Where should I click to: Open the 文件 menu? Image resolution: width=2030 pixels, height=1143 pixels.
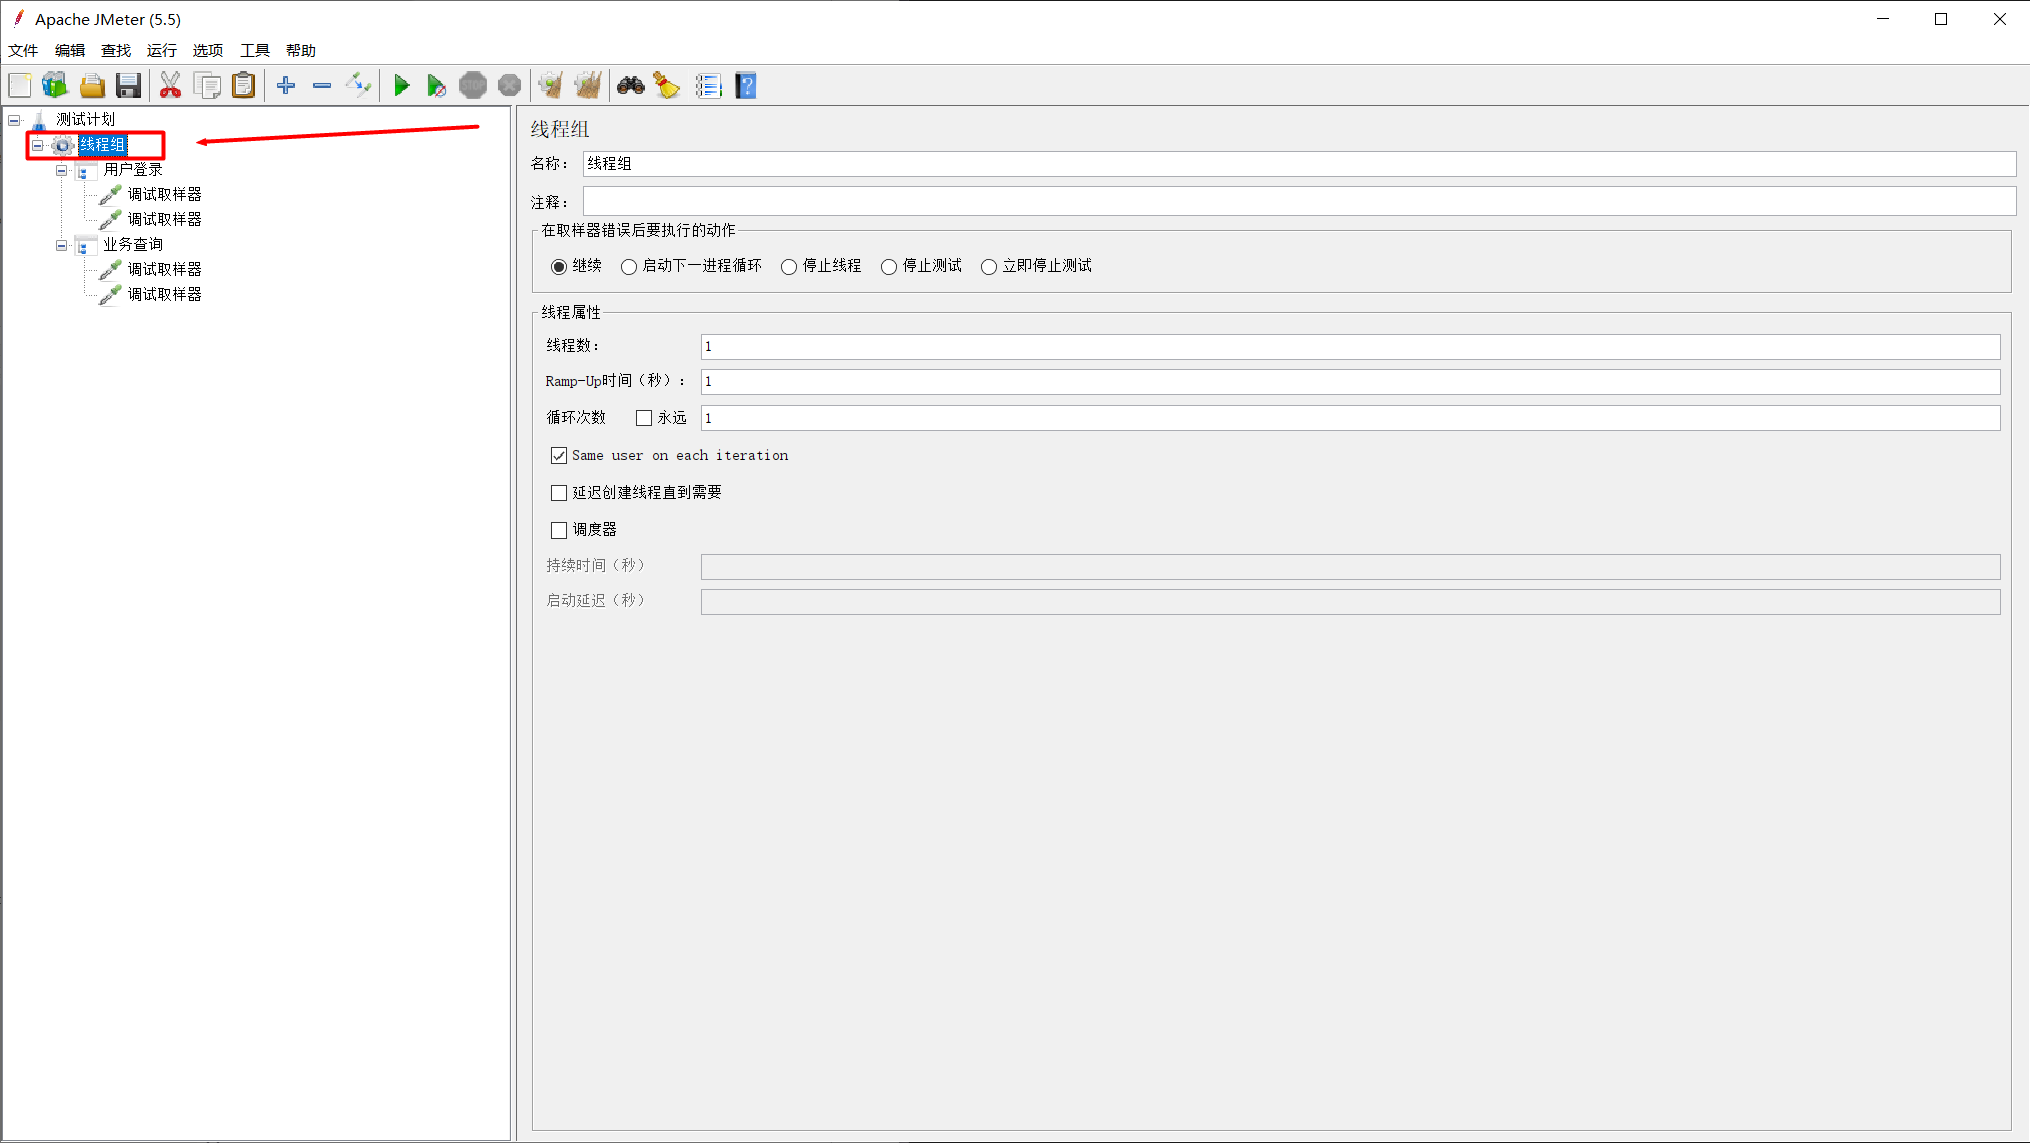click(23, 51)
